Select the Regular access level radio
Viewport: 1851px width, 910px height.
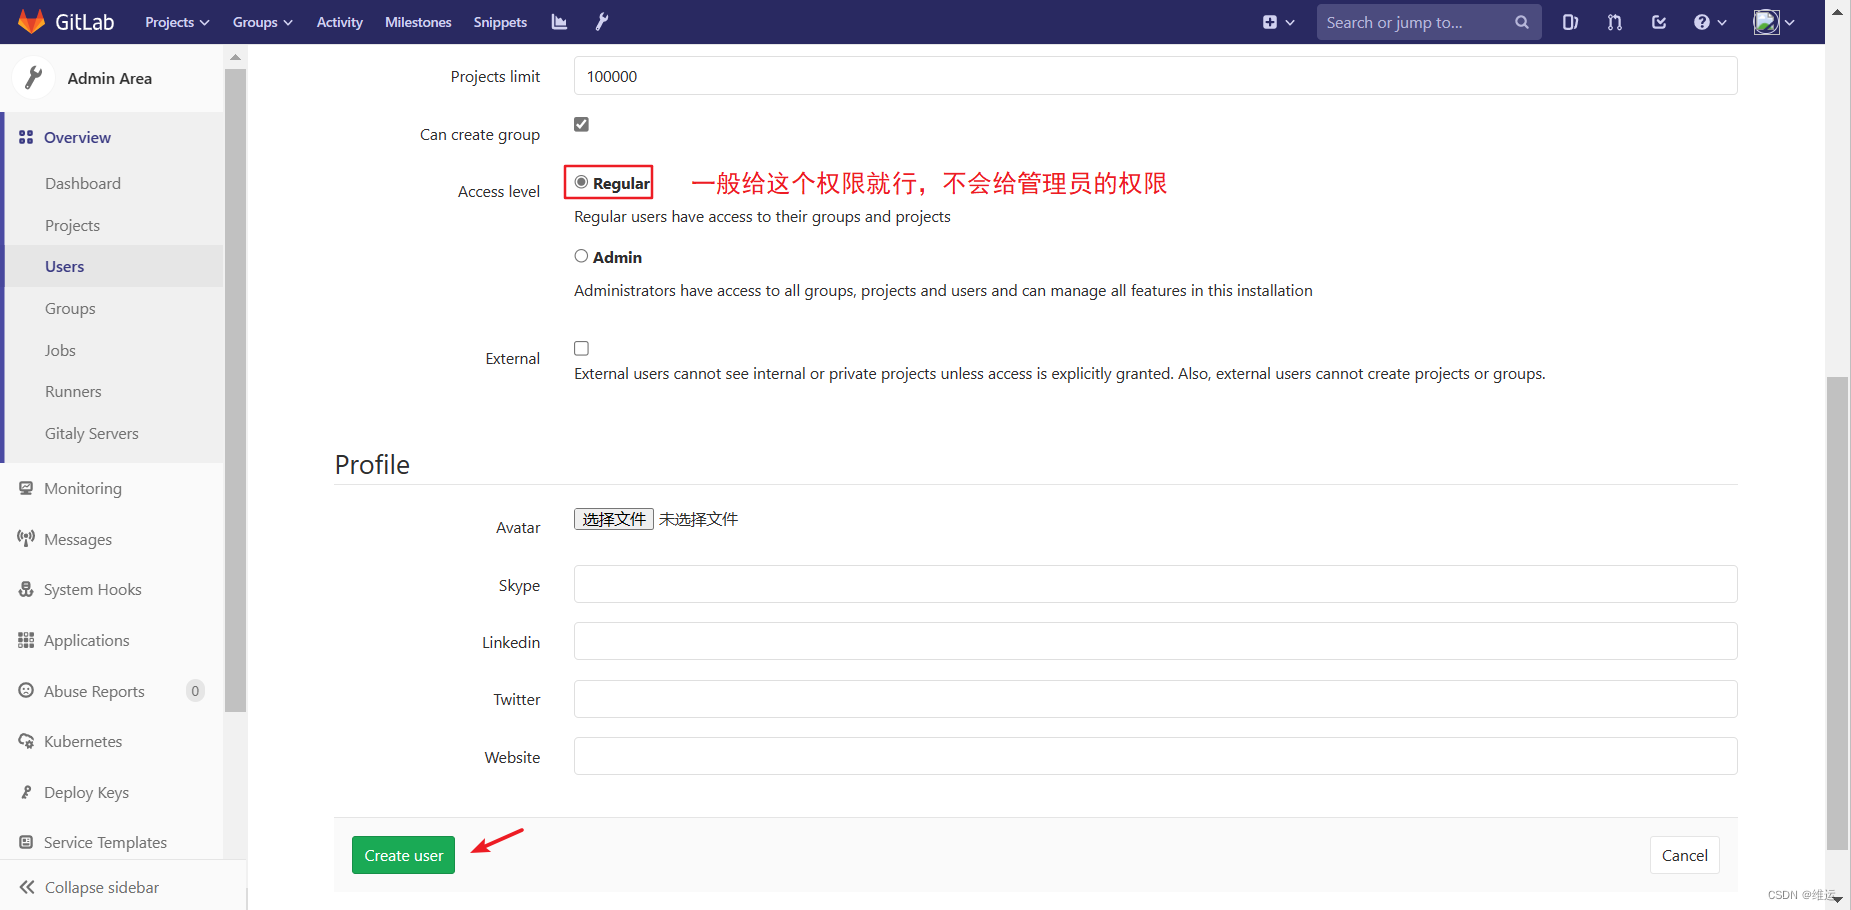click(x=581, y=182)
